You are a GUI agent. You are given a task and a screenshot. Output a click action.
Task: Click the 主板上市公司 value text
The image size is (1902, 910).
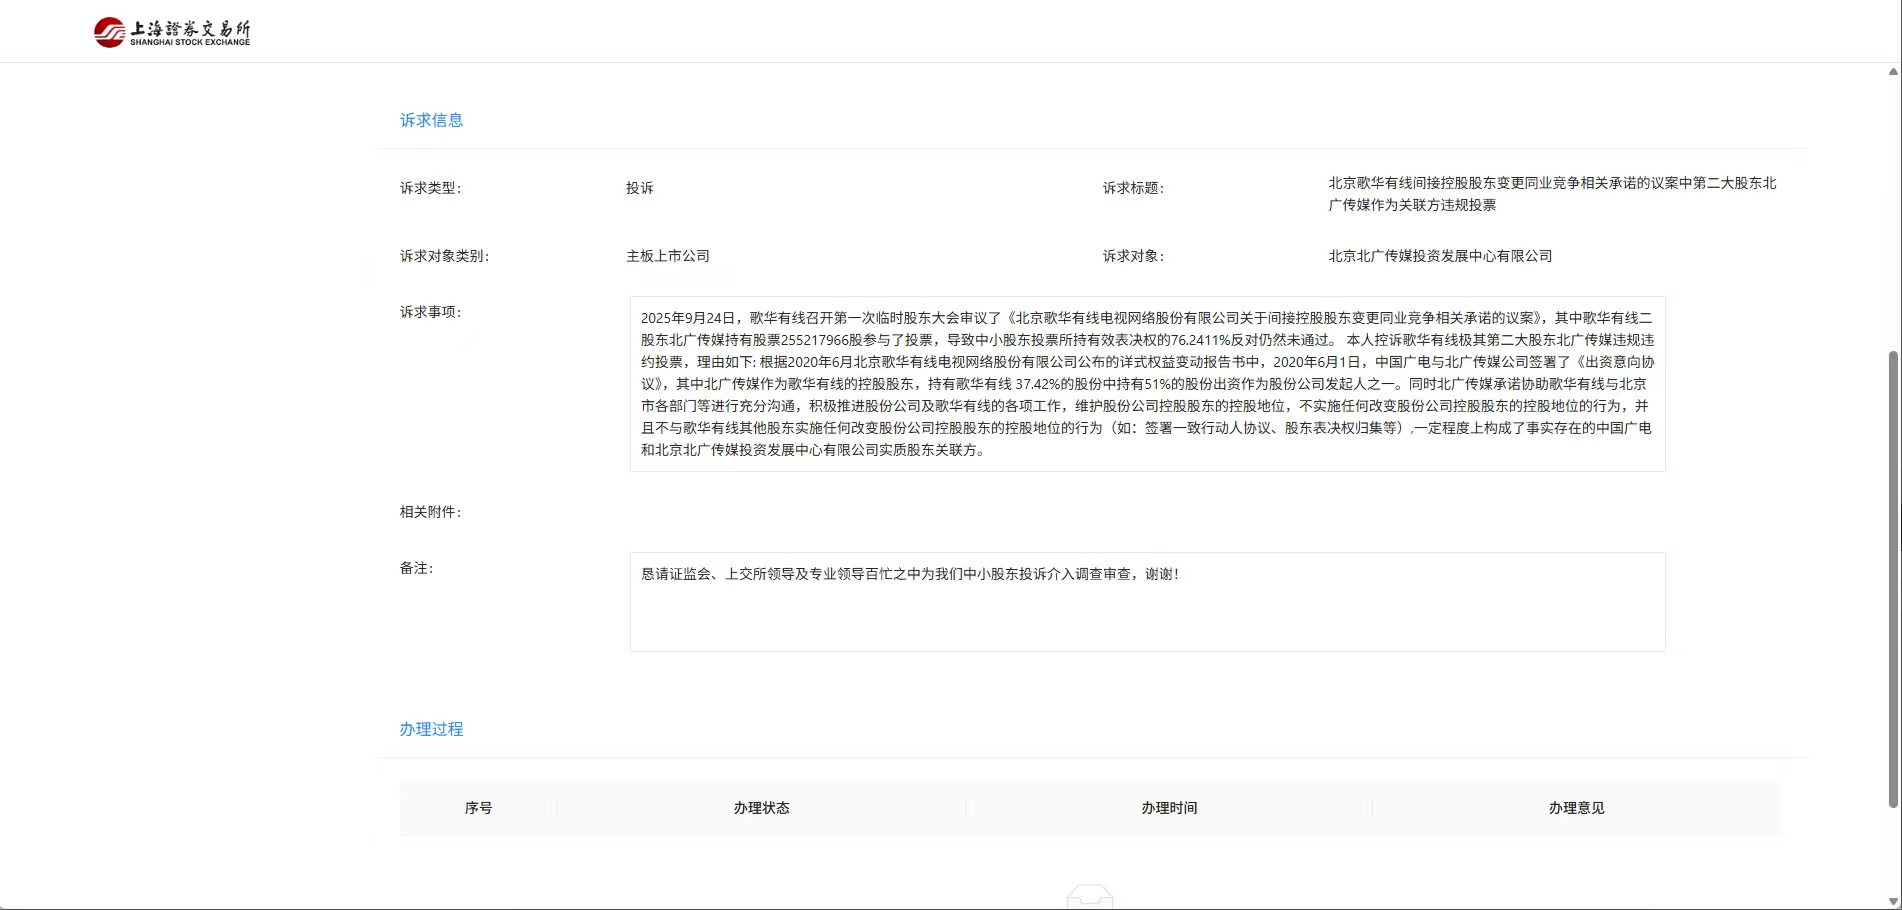(x=668, y=256)
